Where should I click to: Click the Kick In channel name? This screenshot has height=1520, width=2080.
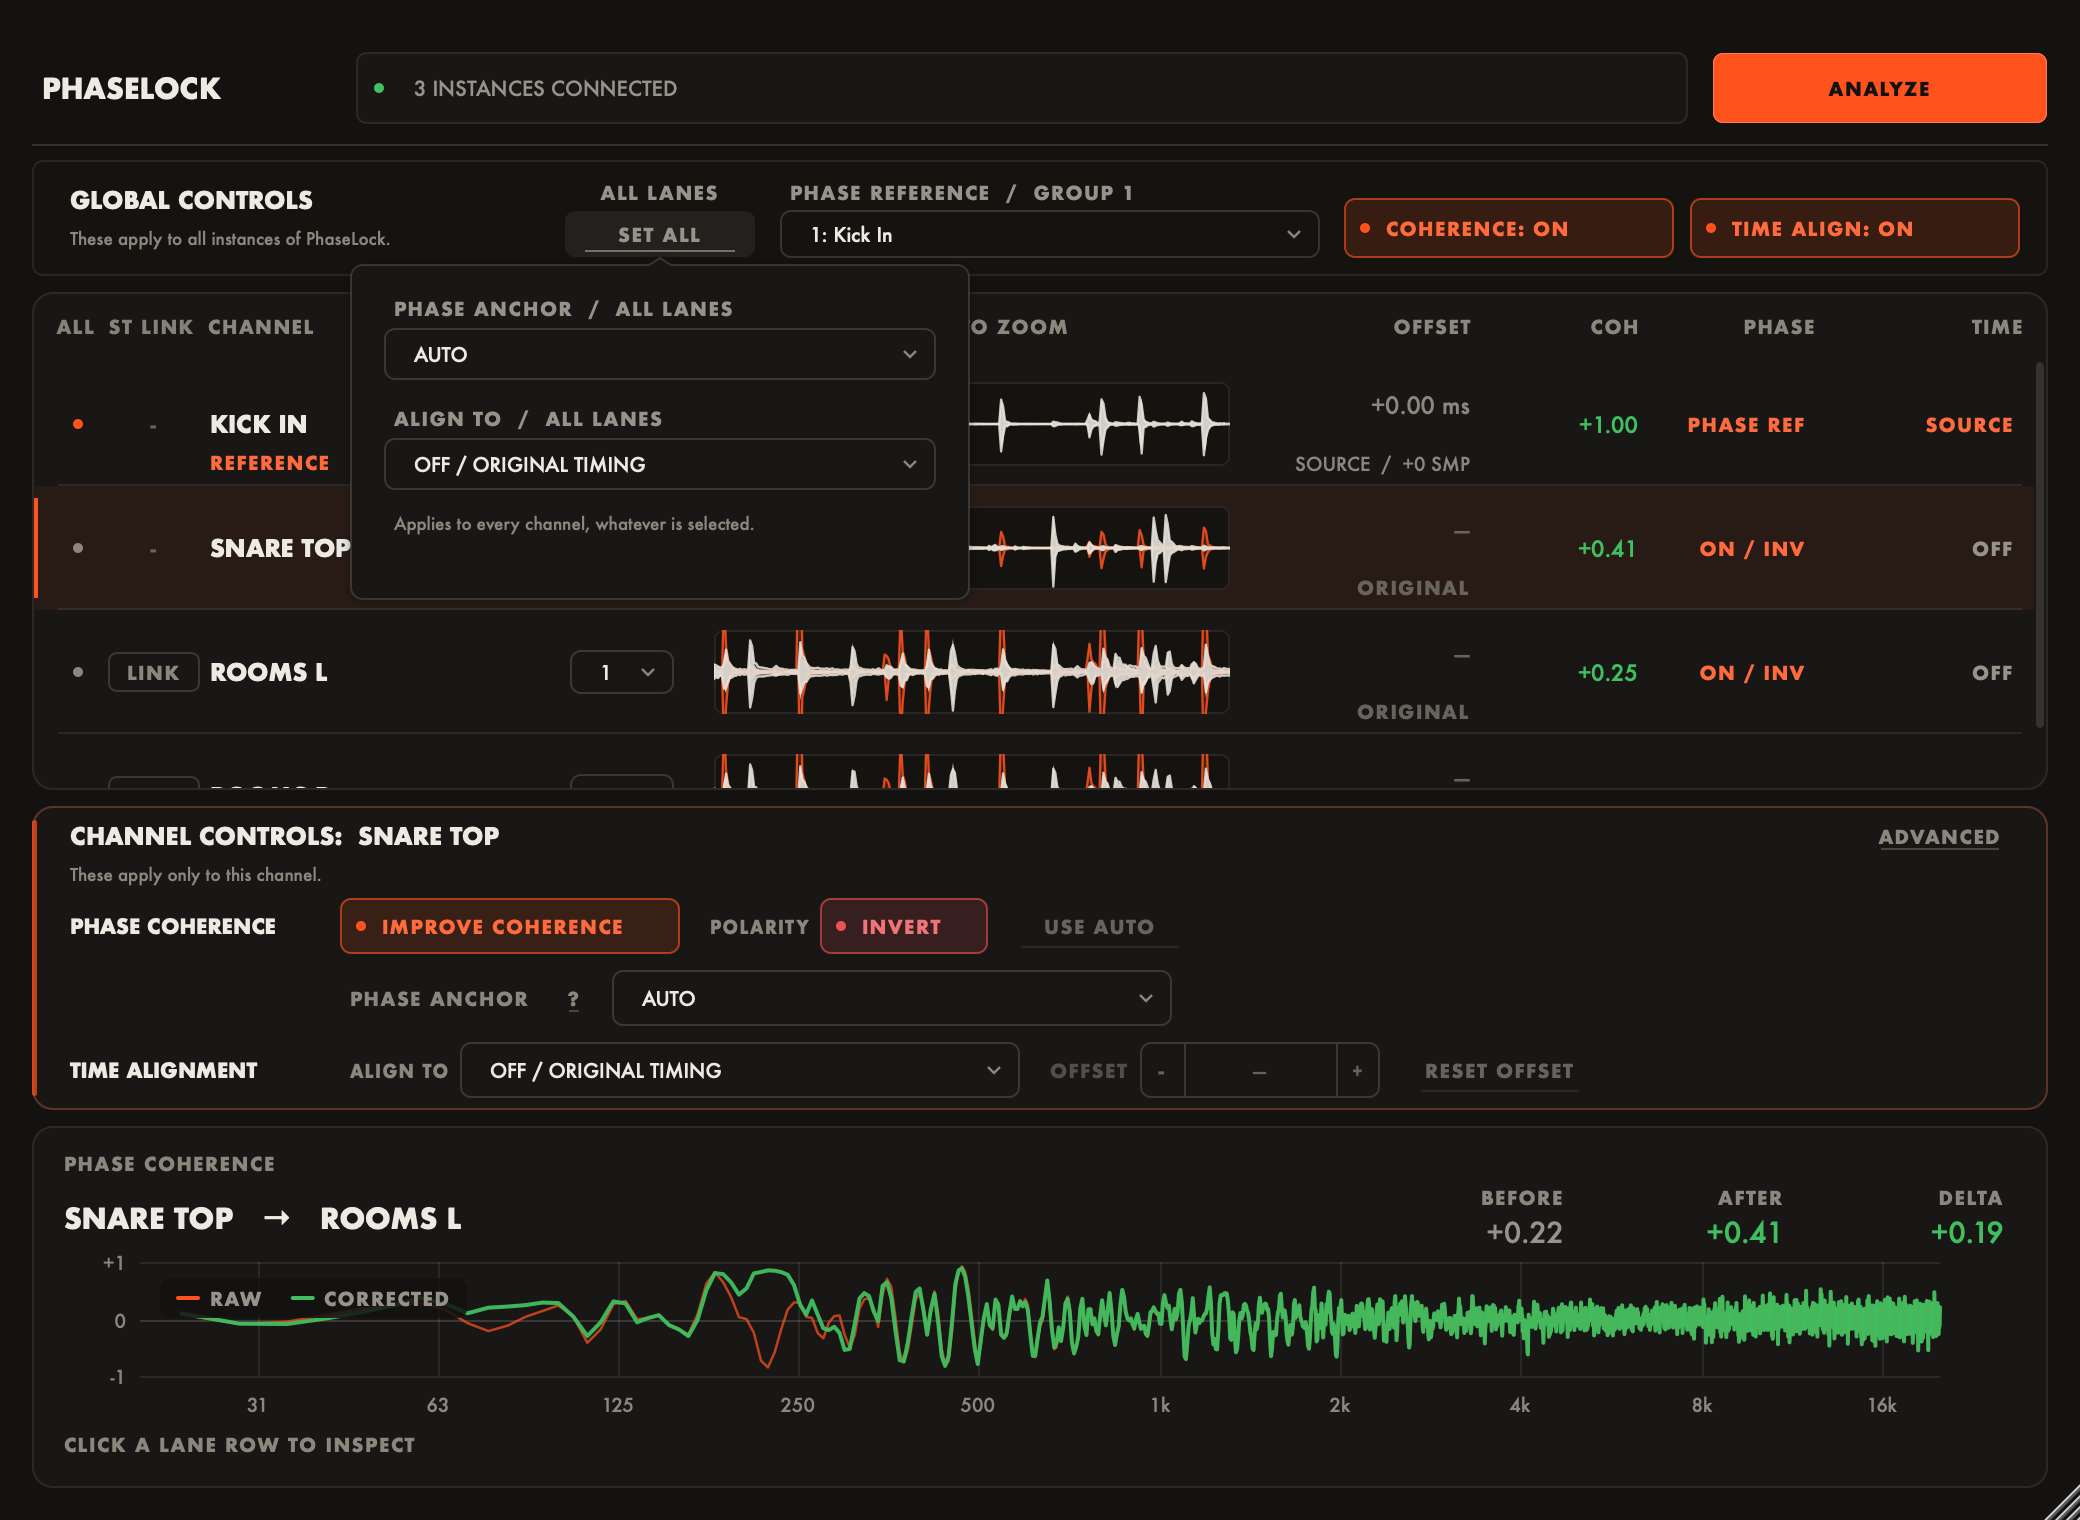coord(258,424)
